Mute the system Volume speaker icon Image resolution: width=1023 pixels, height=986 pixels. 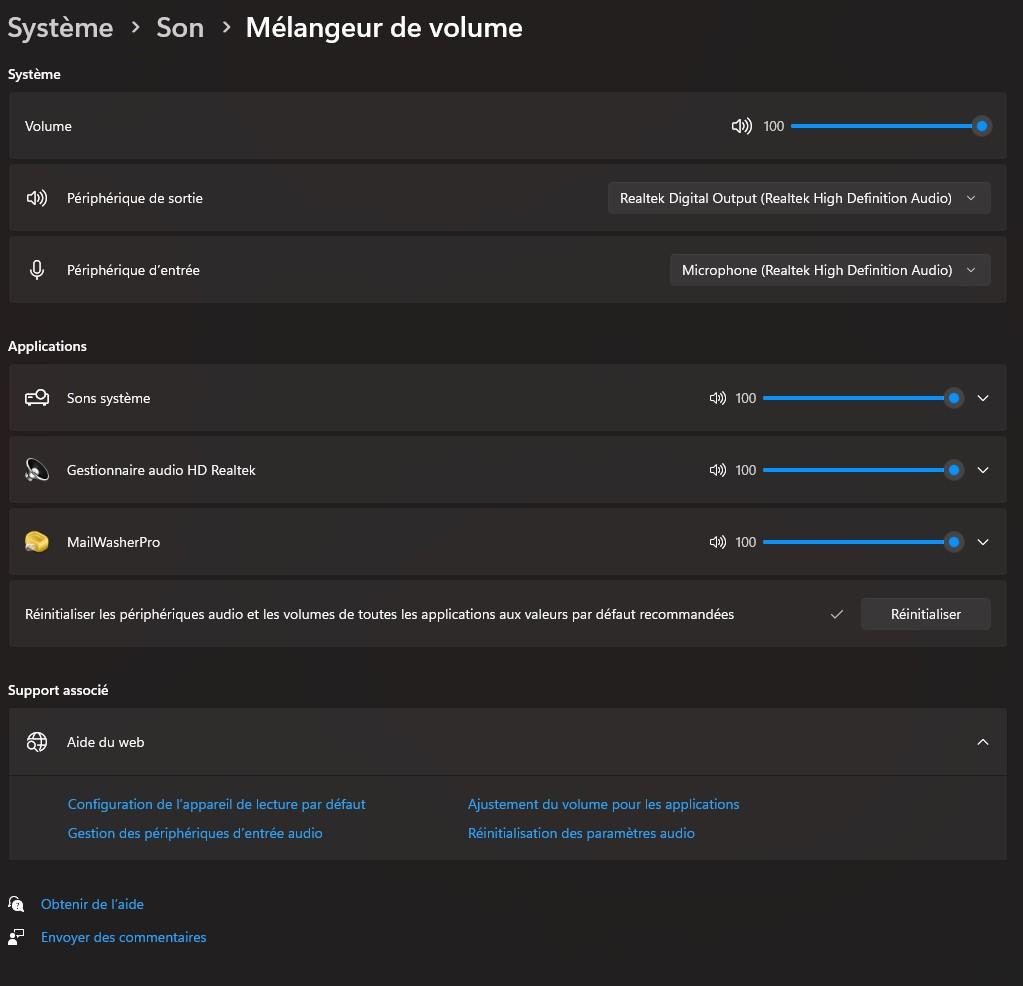pos(742,126)
